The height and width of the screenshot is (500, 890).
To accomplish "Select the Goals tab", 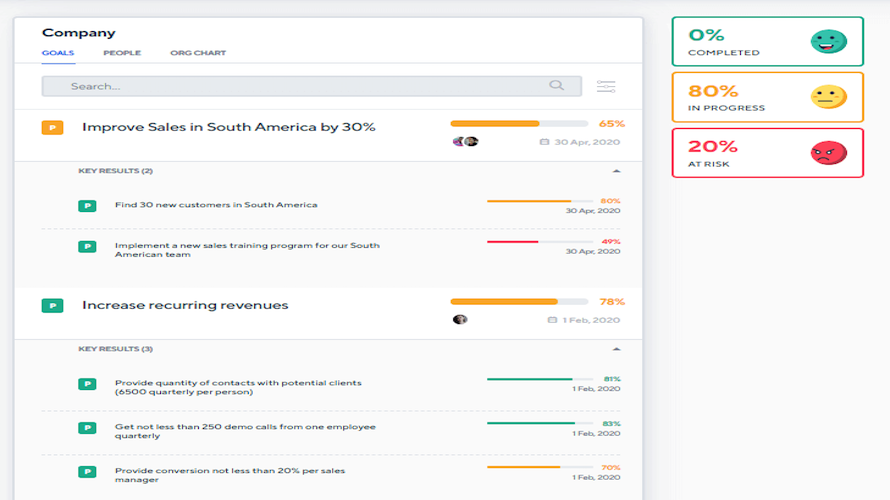I will click(58, 53).
